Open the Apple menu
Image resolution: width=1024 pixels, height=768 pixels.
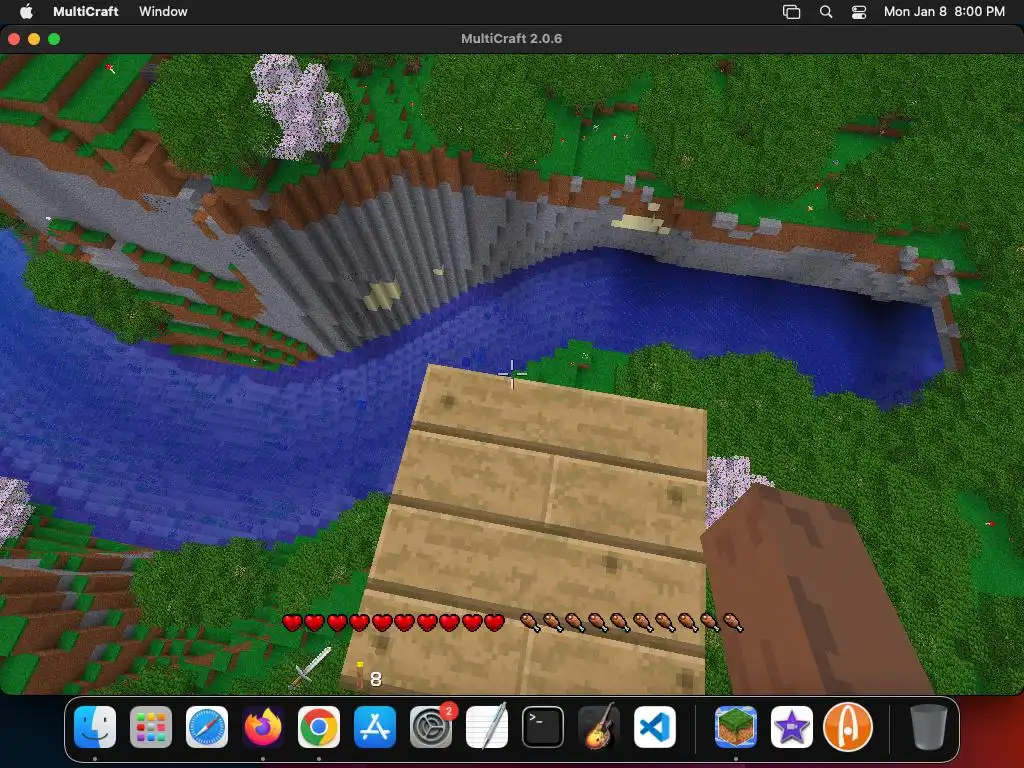pos(25,11)
